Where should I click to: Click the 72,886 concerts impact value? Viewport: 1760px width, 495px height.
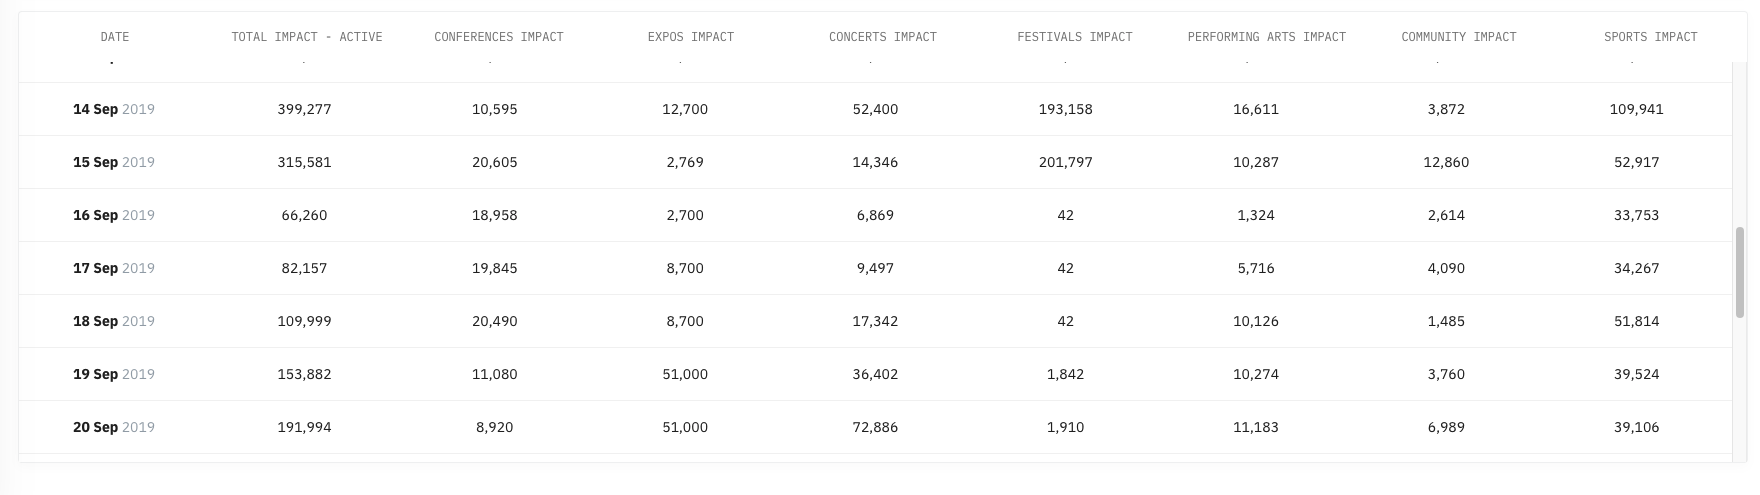(876, 427)
